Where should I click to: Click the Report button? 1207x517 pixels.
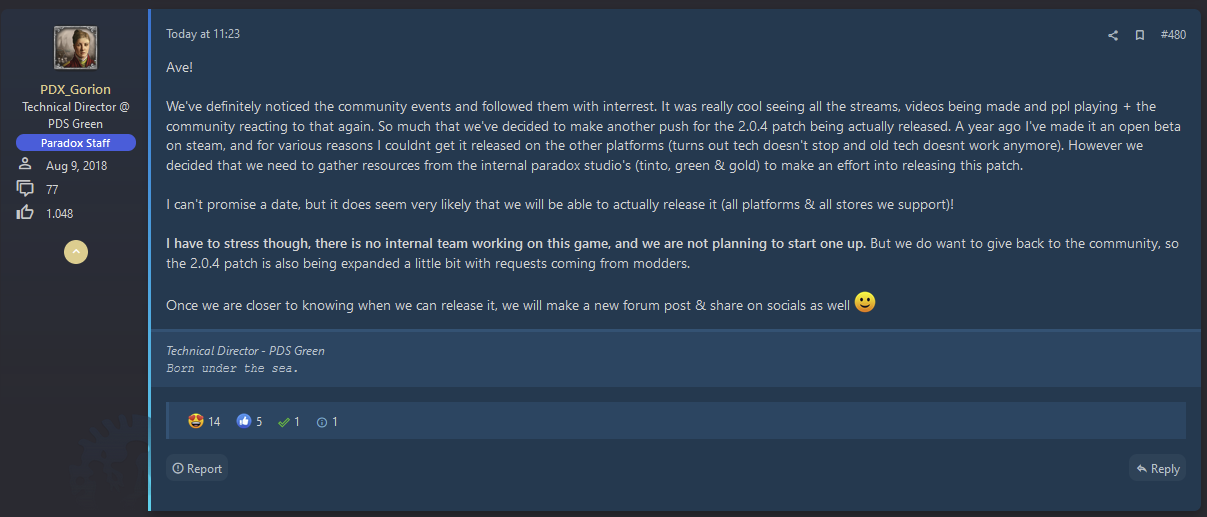(197, 468)
